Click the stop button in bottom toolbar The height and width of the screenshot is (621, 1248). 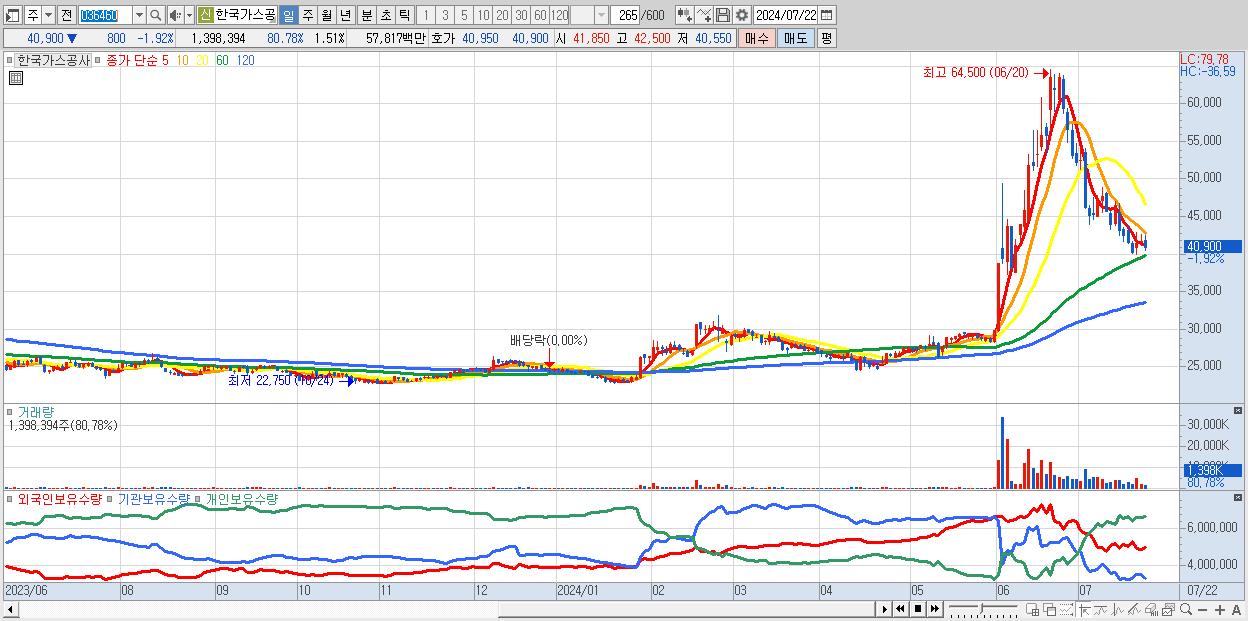click(x=918, y=609)
